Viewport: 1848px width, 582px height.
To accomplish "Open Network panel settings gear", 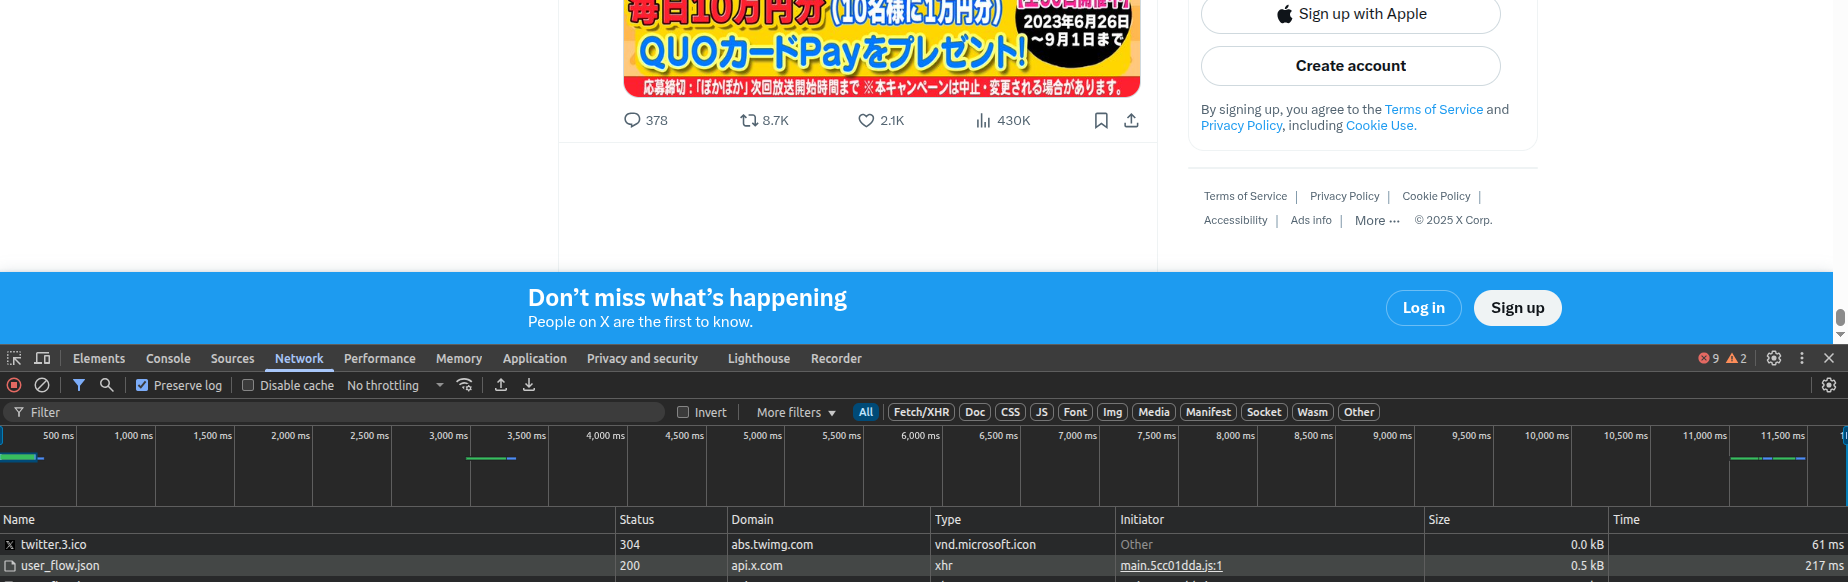I will tap(1829, 385).
